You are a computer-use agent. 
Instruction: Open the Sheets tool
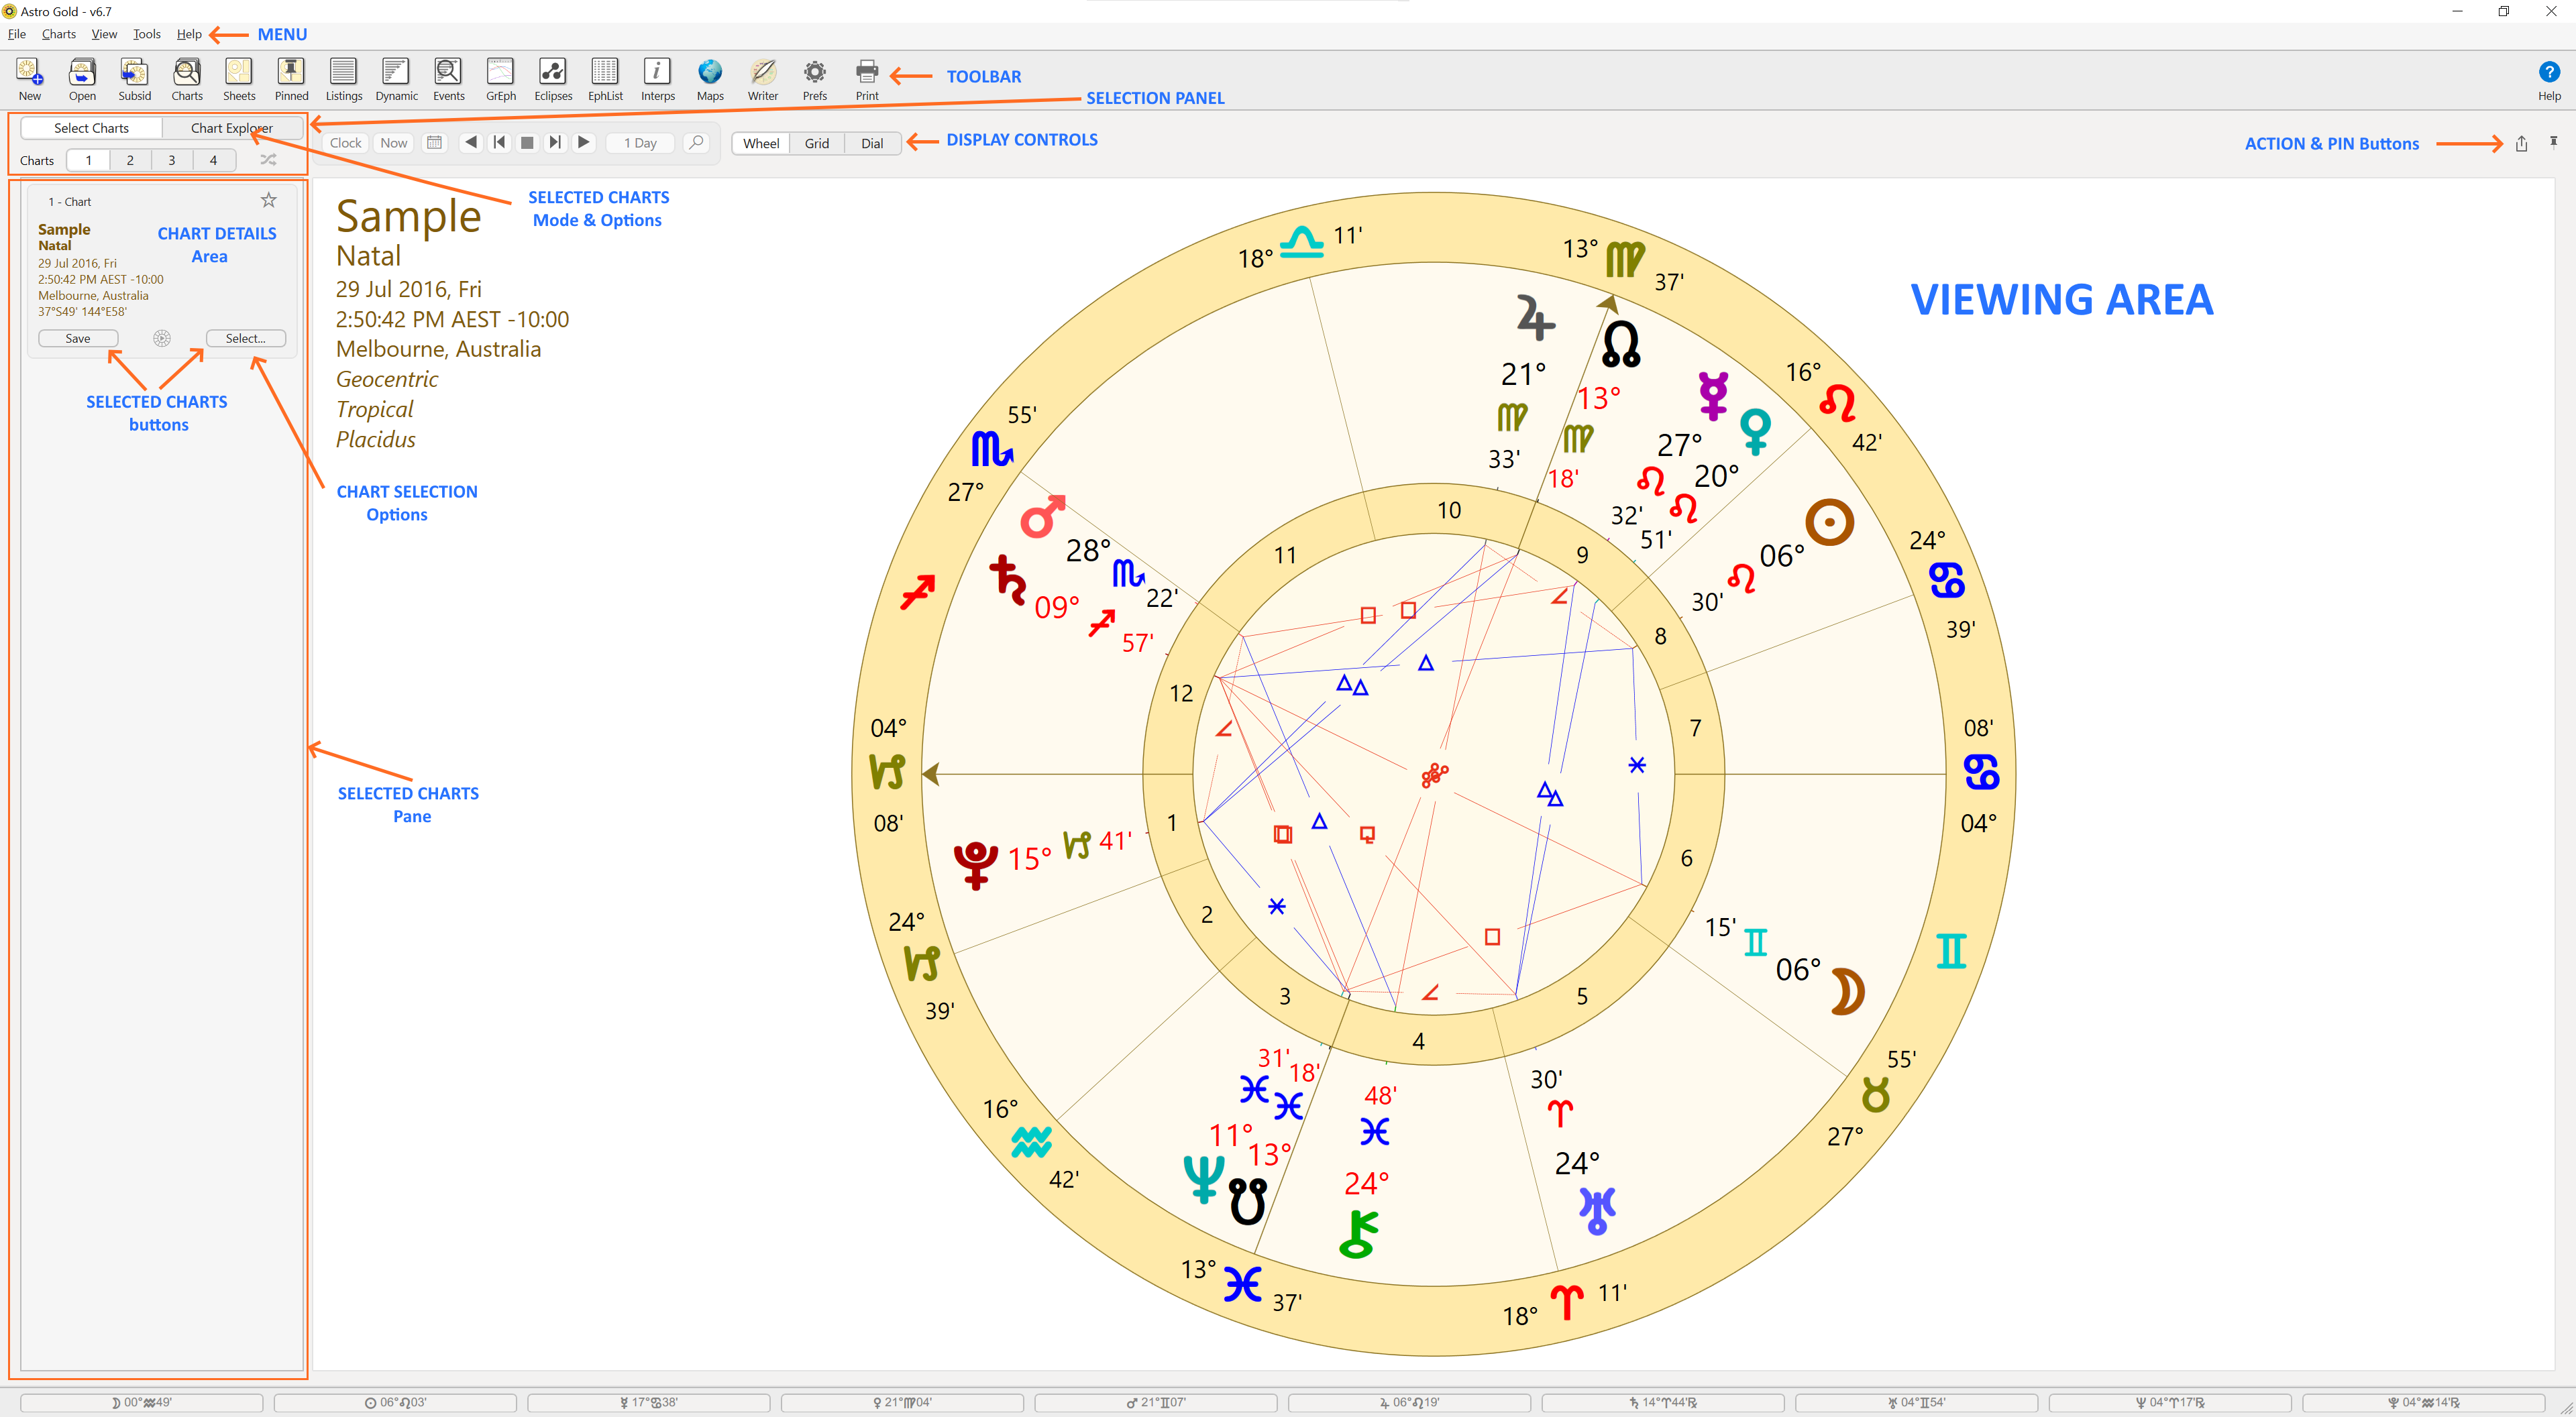coord(239,79)
